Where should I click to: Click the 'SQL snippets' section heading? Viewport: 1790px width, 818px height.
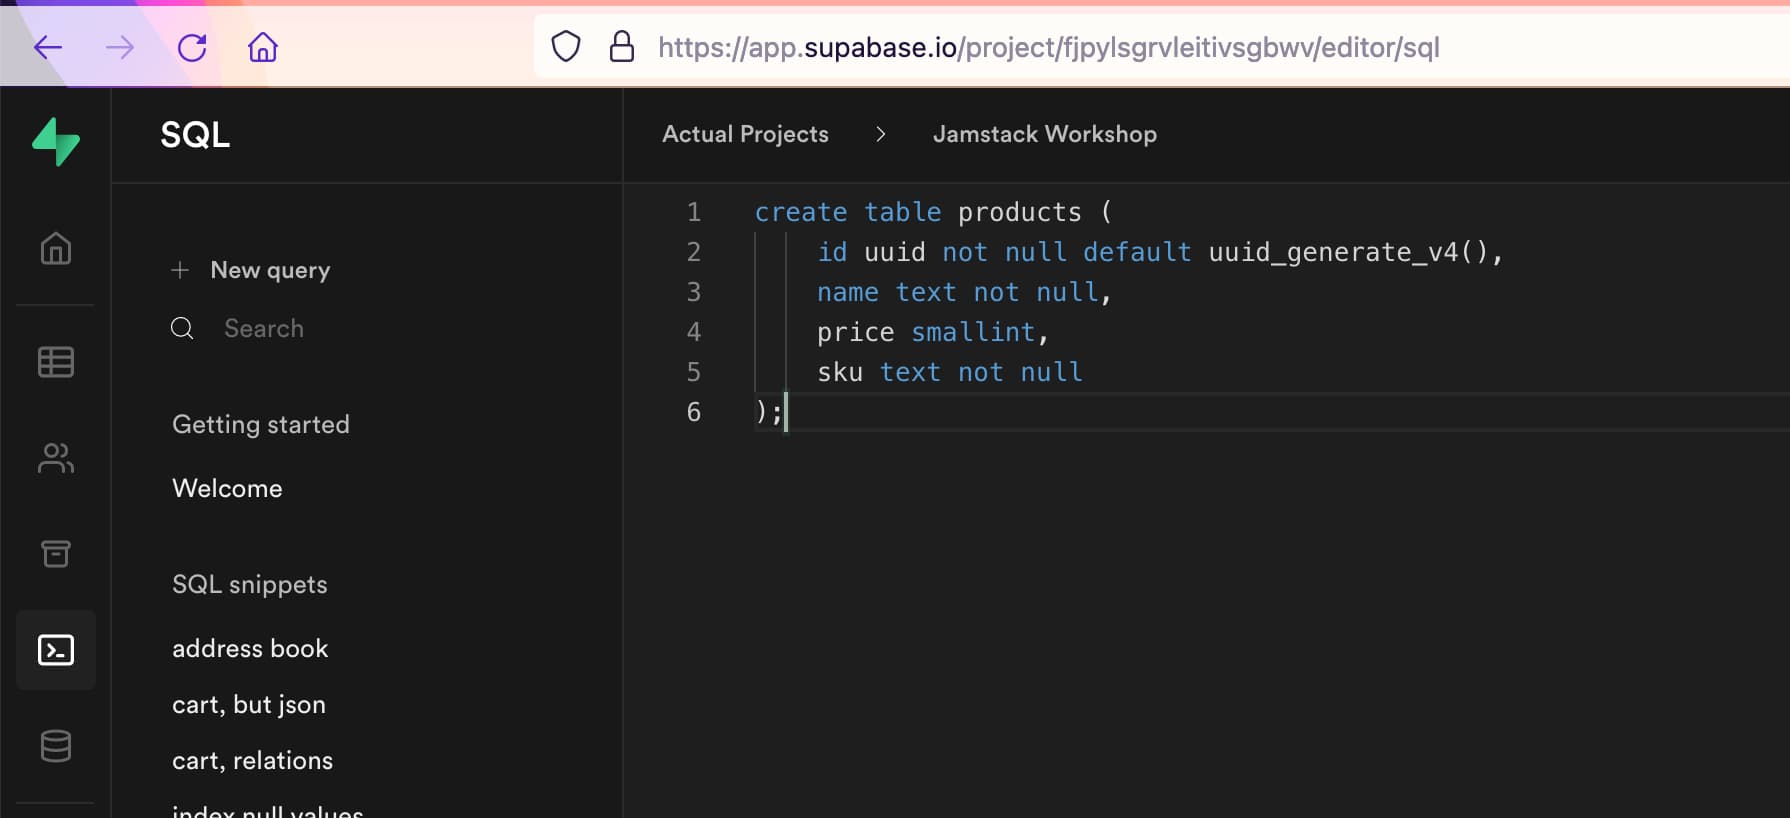point(249,584)
